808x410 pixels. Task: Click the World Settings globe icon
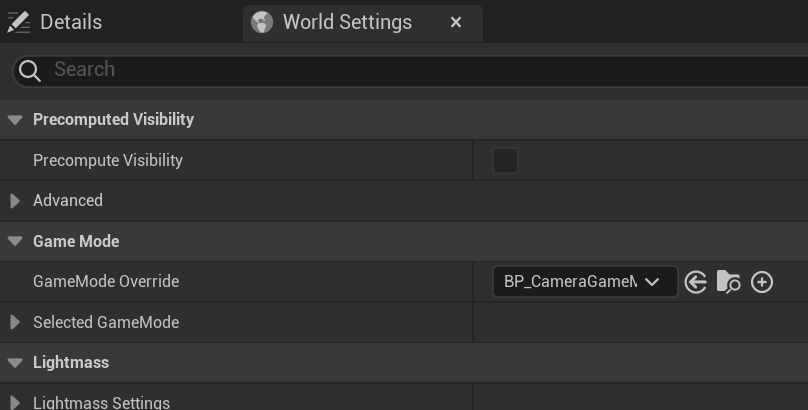263,22
